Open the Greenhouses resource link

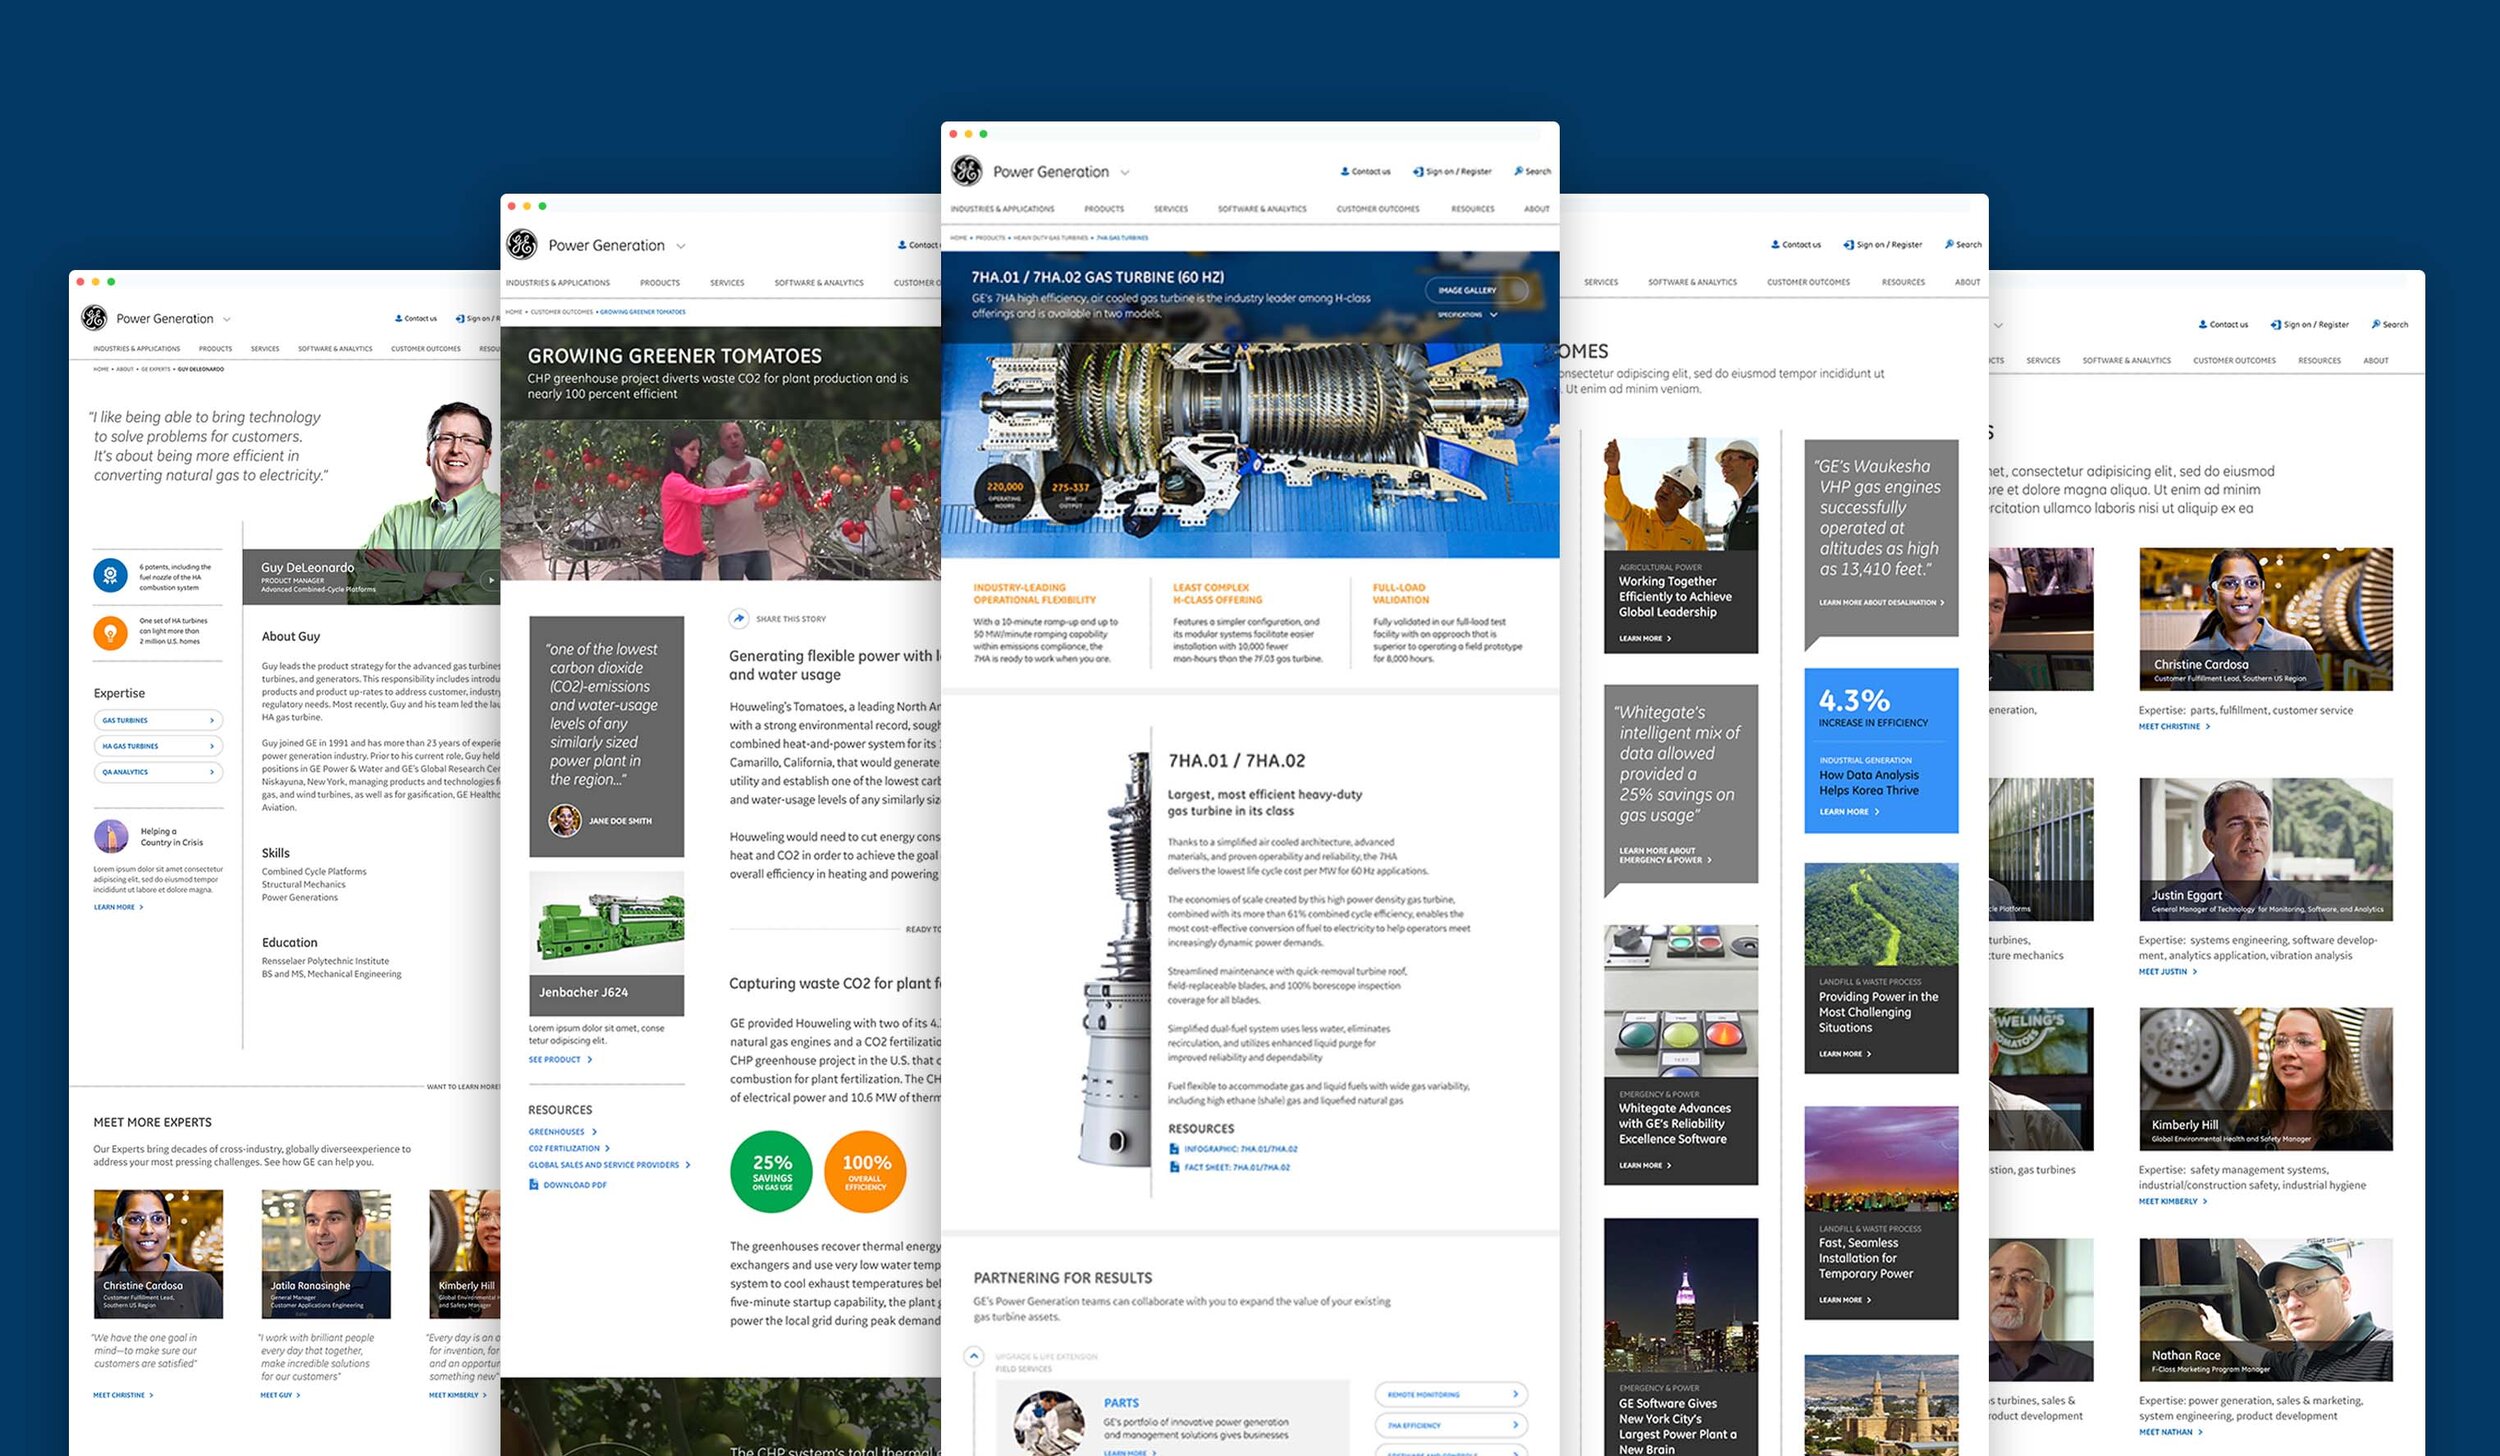[562, 1131]
